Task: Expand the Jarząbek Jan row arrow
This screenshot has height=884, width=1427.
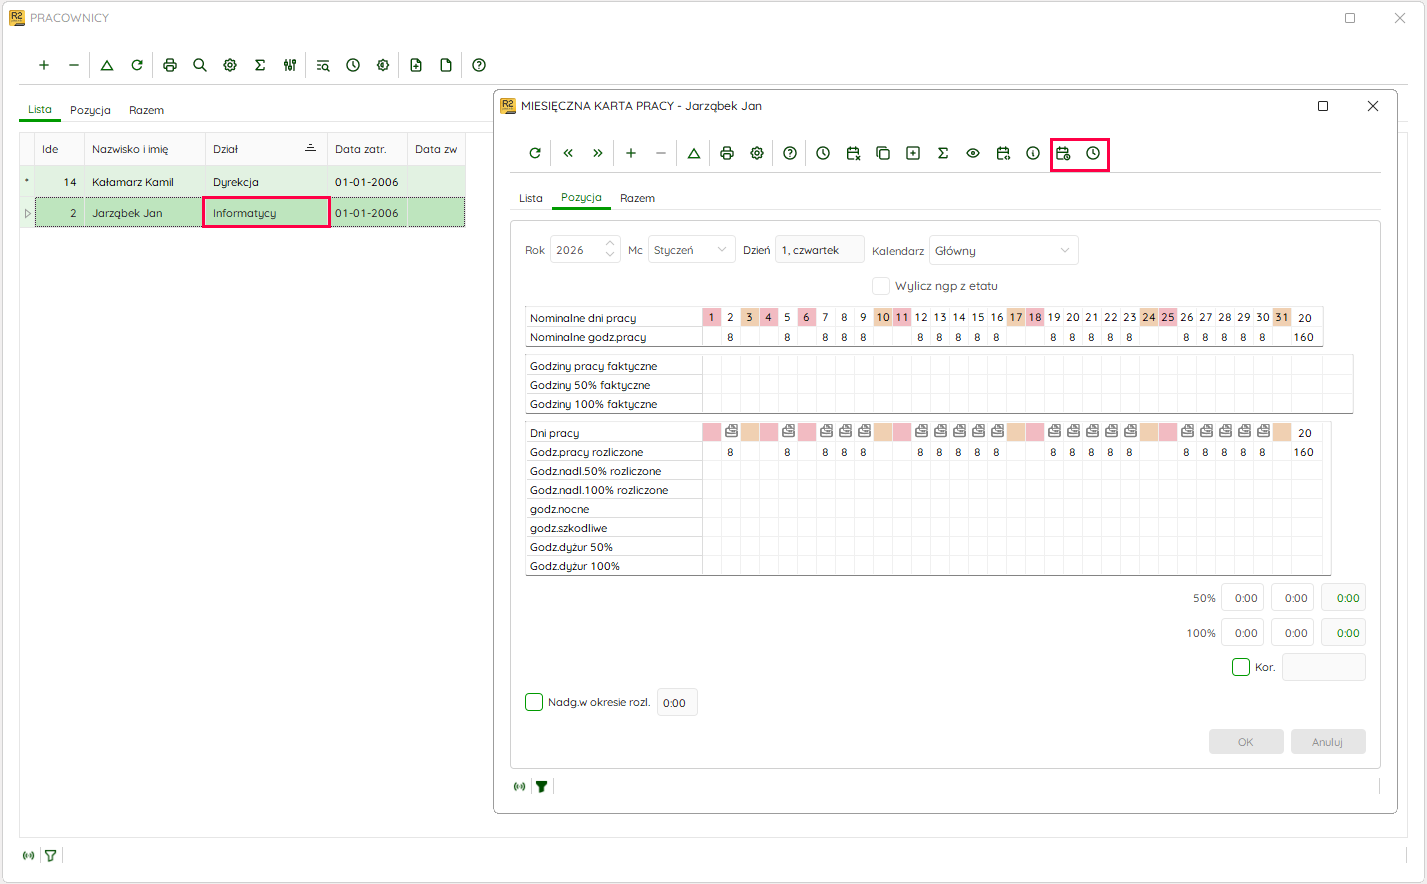Action: pyautogui.click(x=27, y=213)
